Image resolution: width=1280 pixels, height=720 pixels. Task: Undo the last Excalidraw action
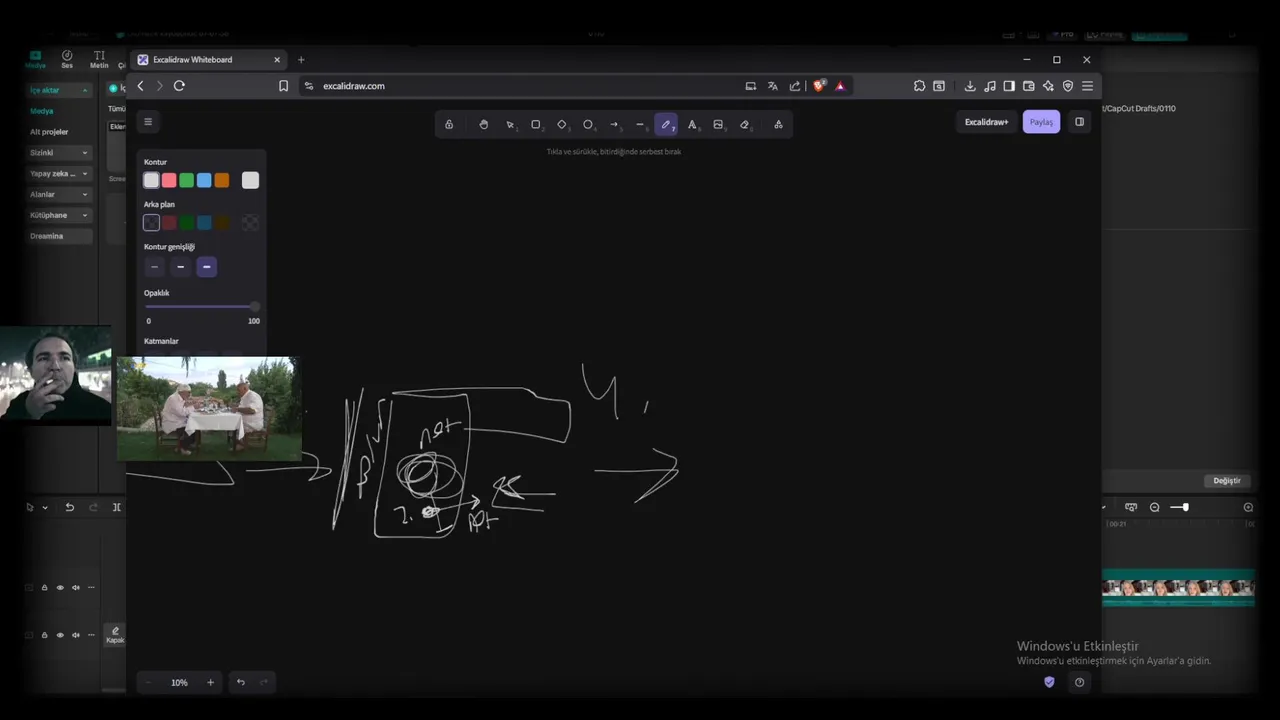(x=240, y=682)
